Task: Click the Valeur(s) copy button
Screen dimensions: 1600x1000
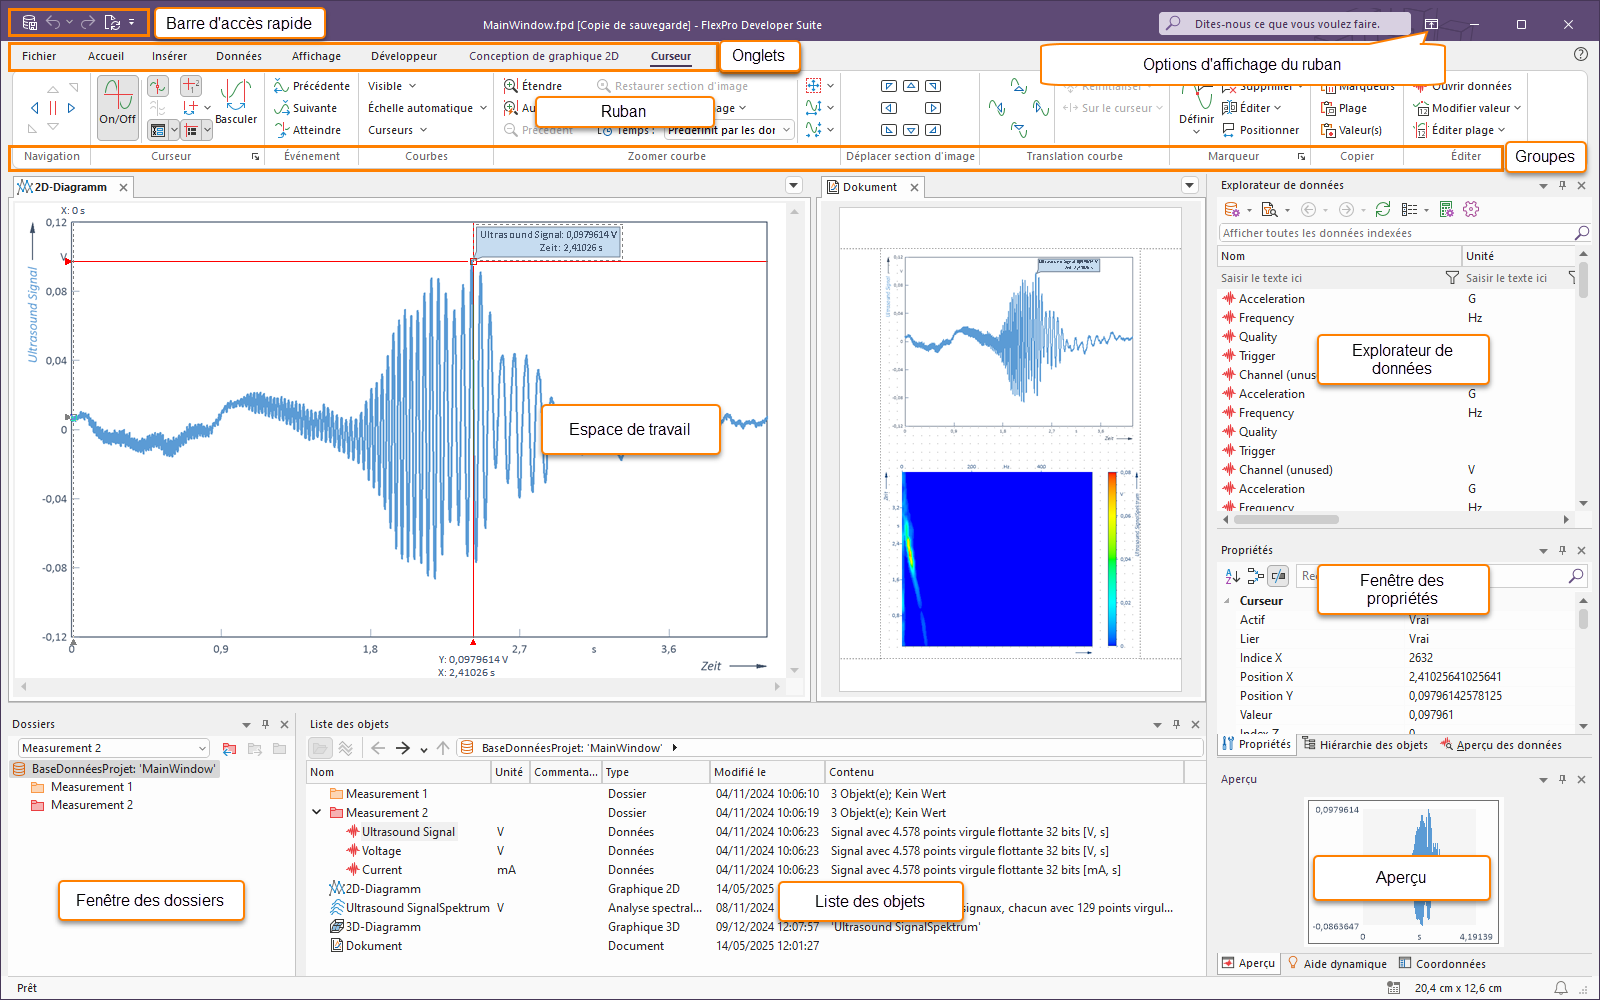Action: [1351, 130]
